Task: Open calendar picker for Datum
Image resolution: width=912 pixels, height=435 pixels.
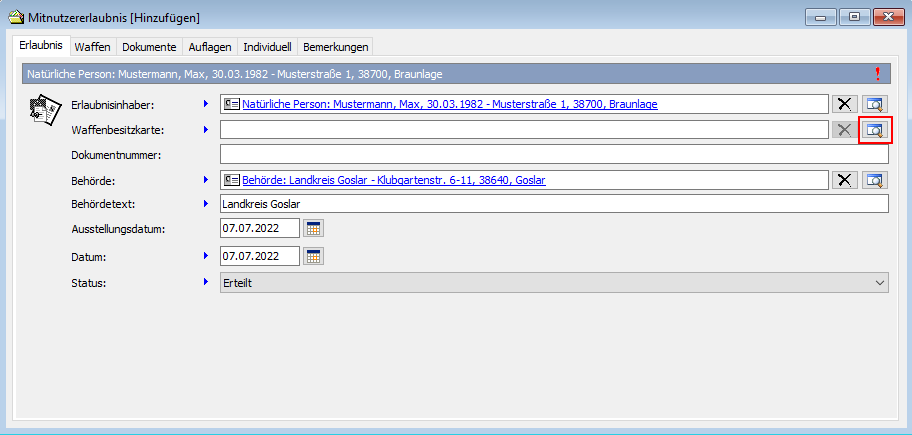Action: pos(313,257)
